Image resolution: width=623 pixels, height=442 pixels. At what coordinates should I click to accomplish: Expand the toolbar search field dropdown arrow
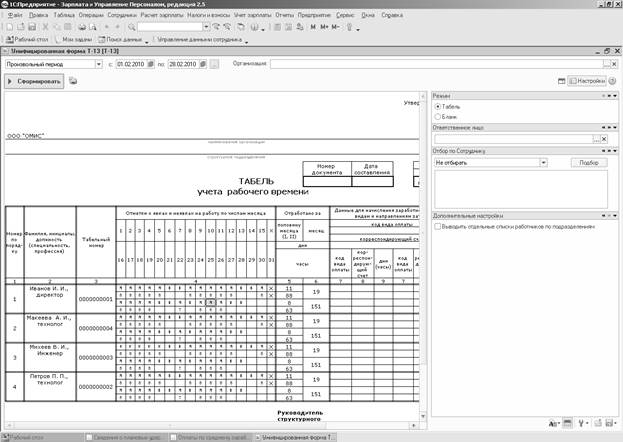(206, 27)
